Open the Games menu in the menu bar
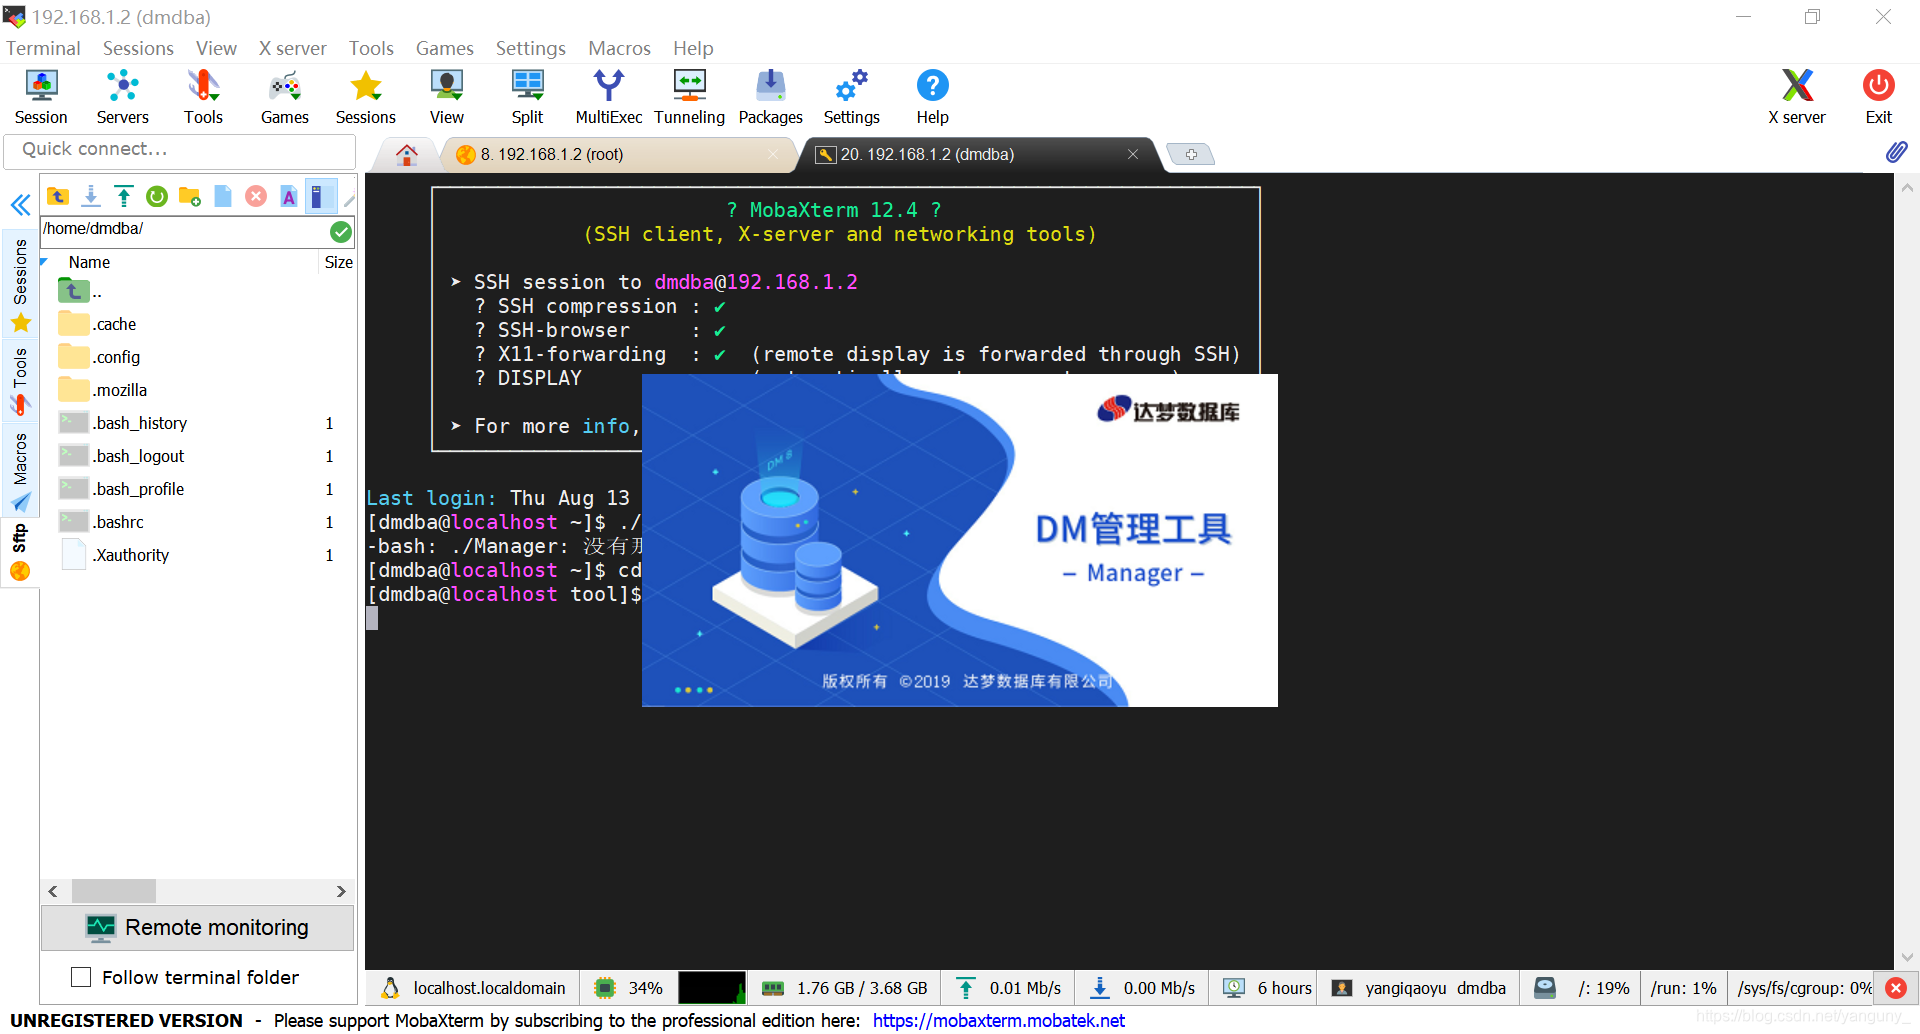1920x1034 pixels. coord(444,48)
